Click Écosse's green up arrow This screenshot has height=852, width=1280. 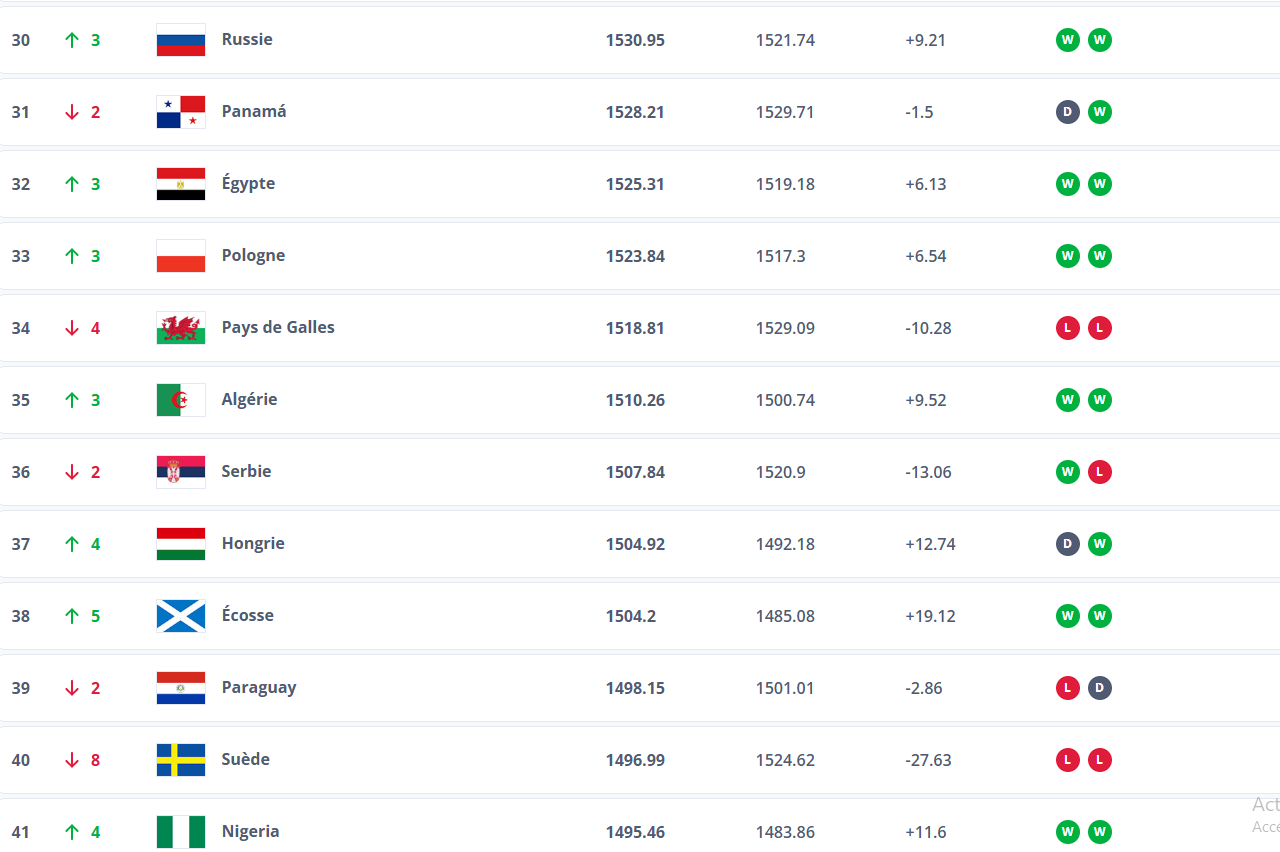point(72,616)
